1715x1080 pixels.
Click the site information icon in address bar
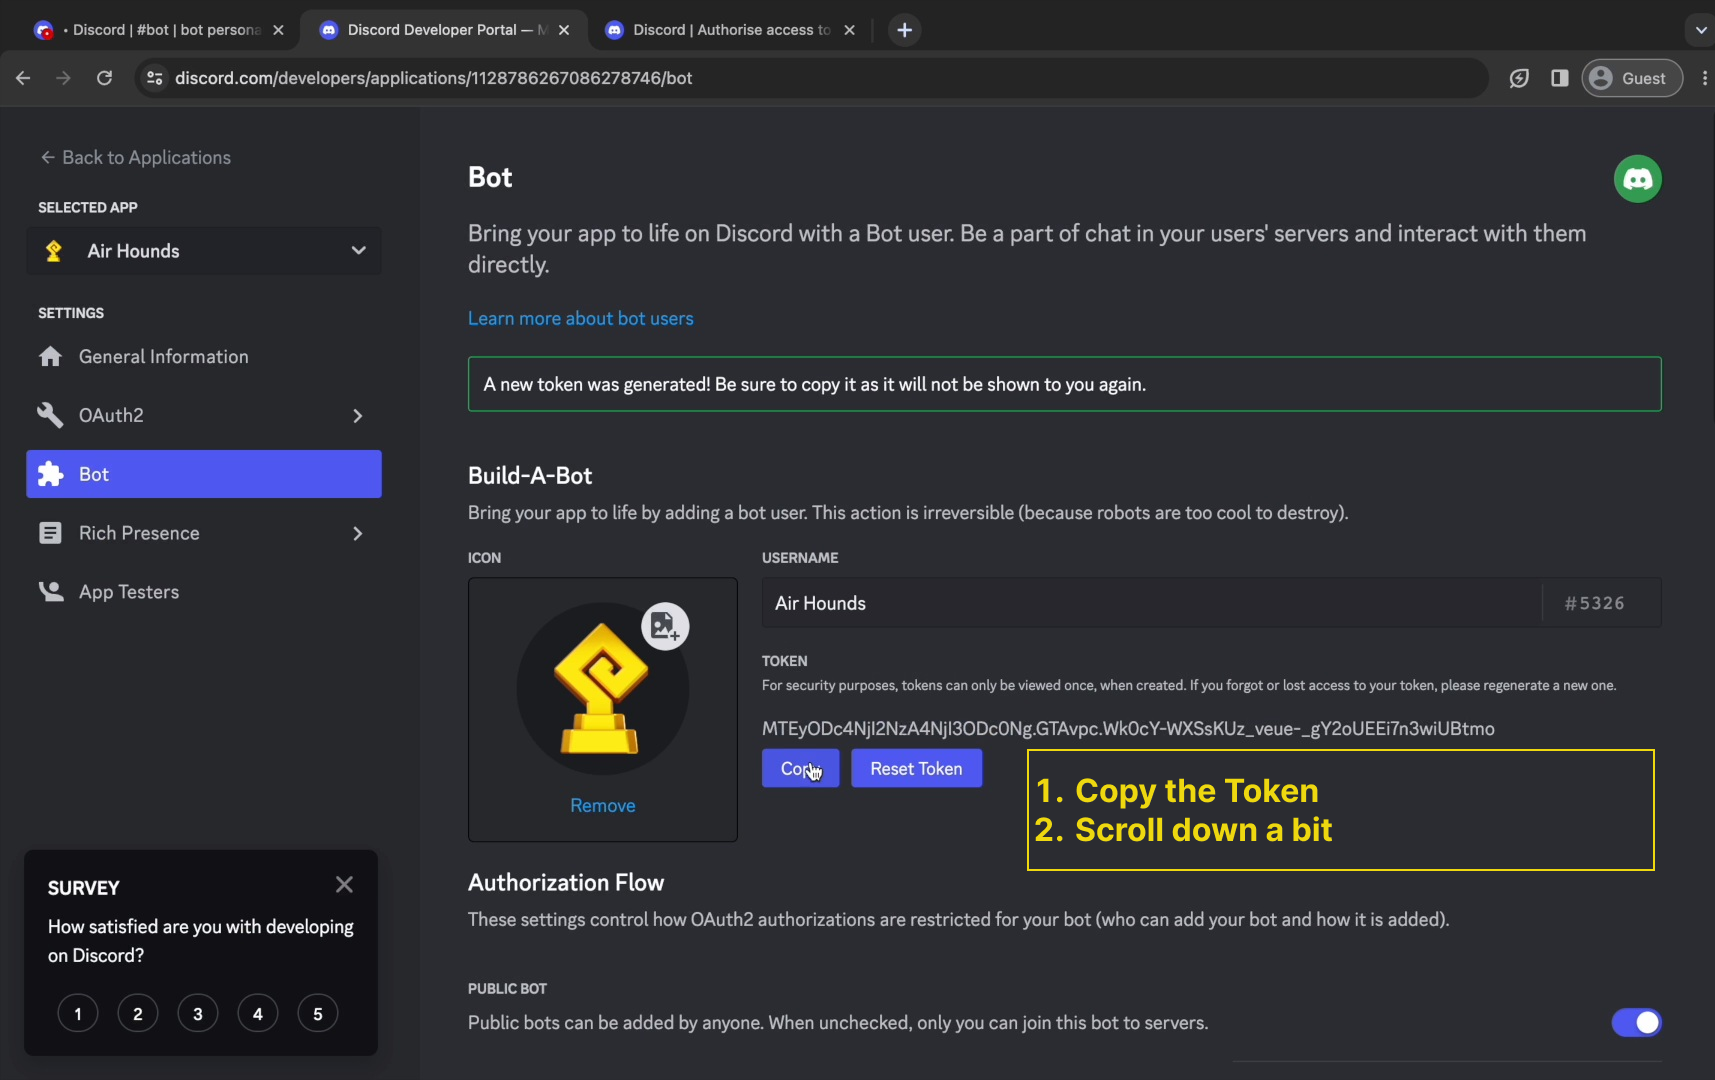point(155,78)
